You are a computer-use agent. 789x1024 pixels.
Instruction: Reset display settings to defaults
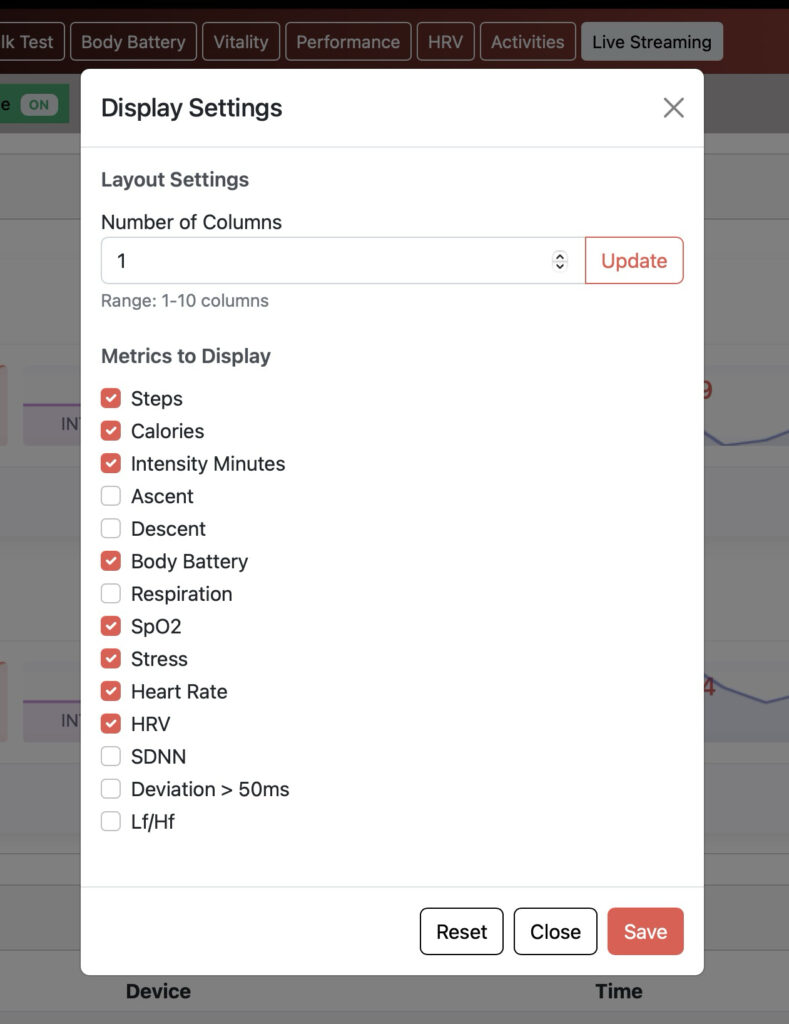click(462, 931)
